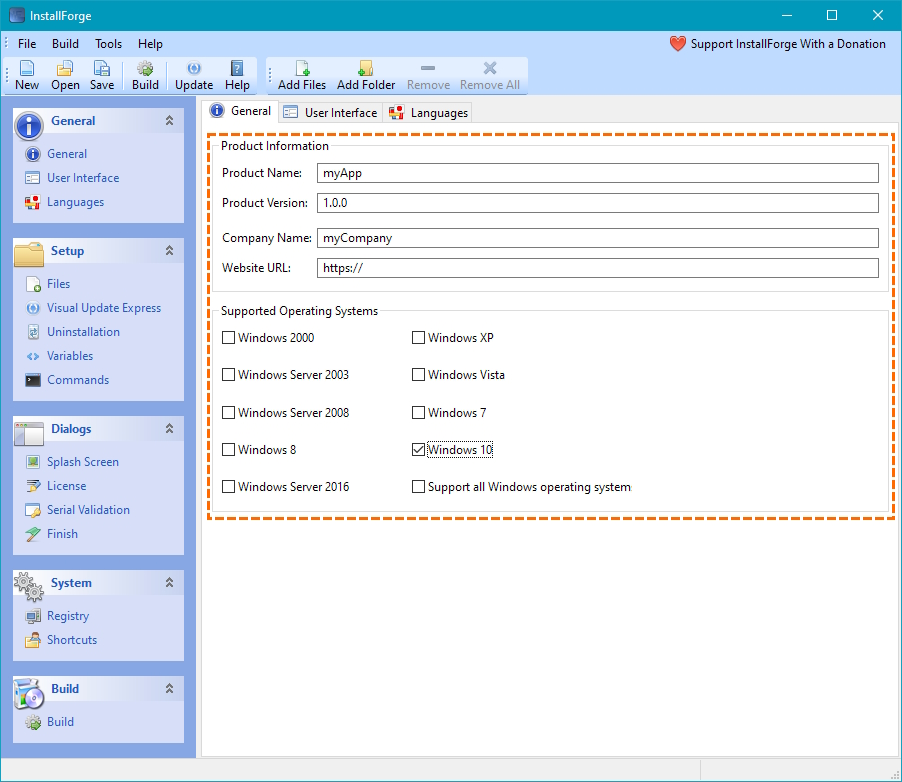Open Splash Screen dialog settings
902x782 pixels.
point(72,462)
